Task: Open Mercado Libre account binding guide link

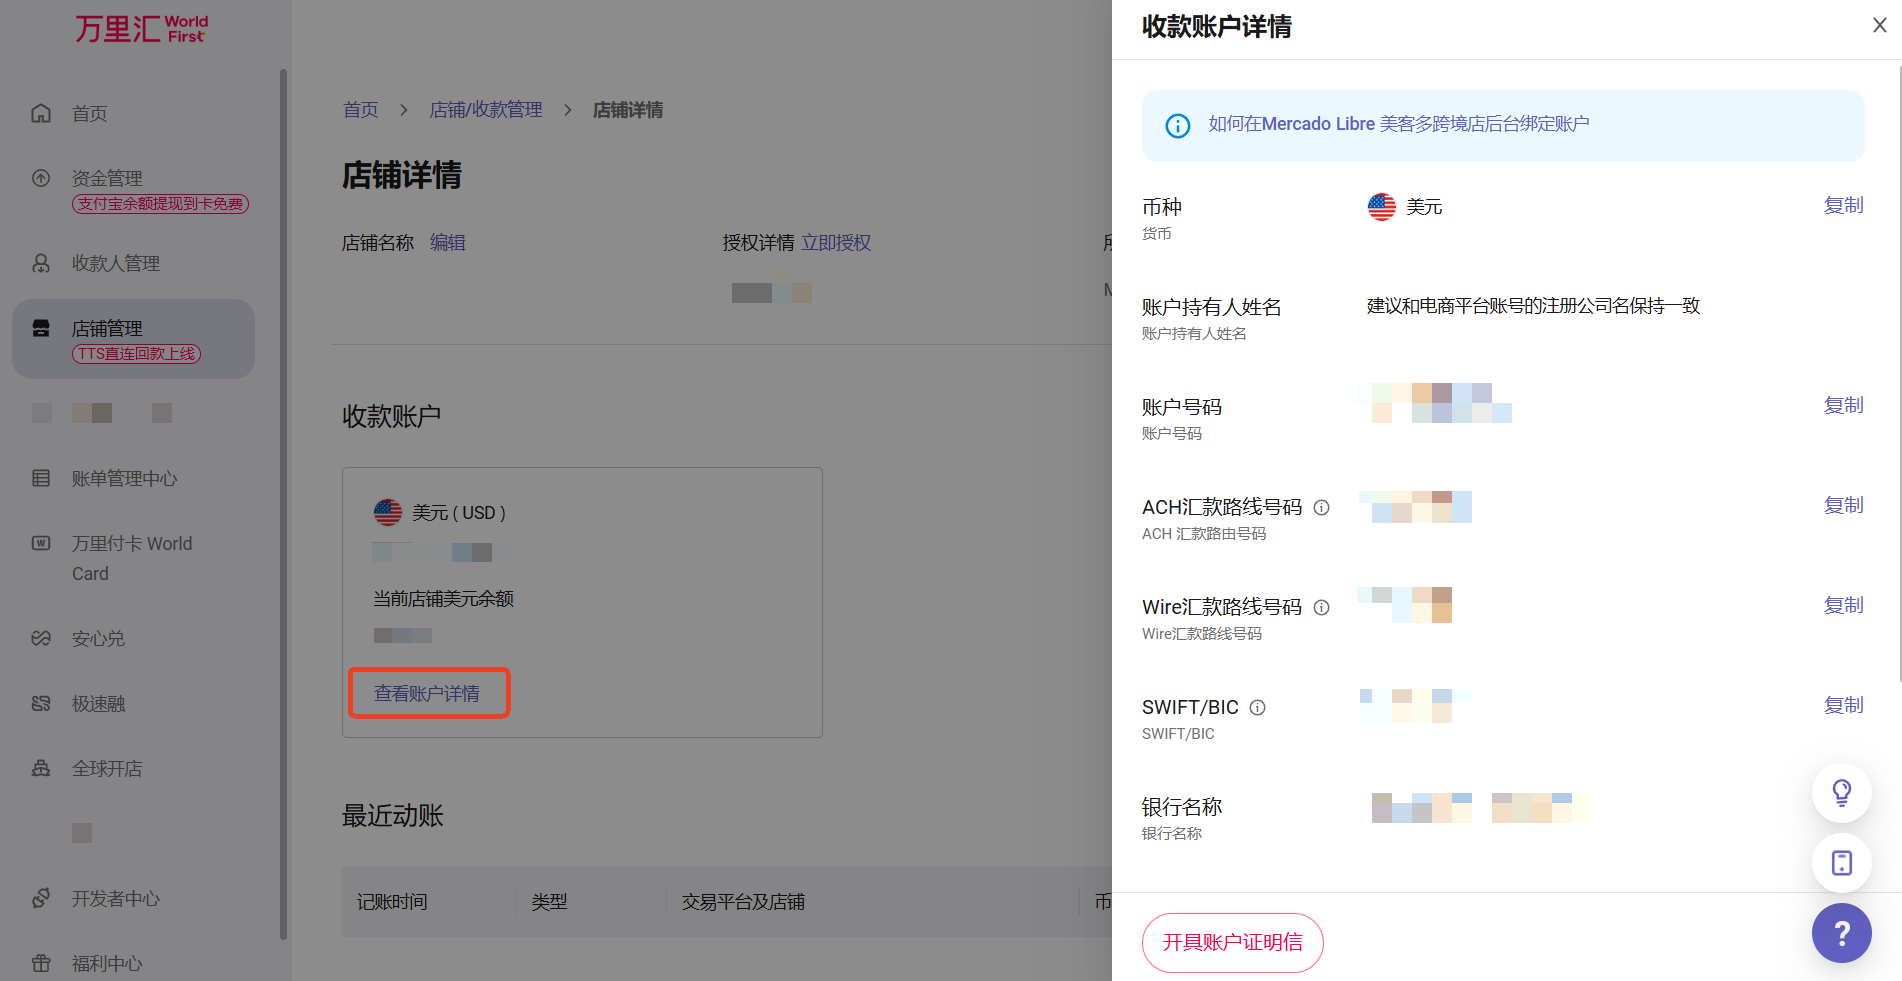Action: 1398,124
